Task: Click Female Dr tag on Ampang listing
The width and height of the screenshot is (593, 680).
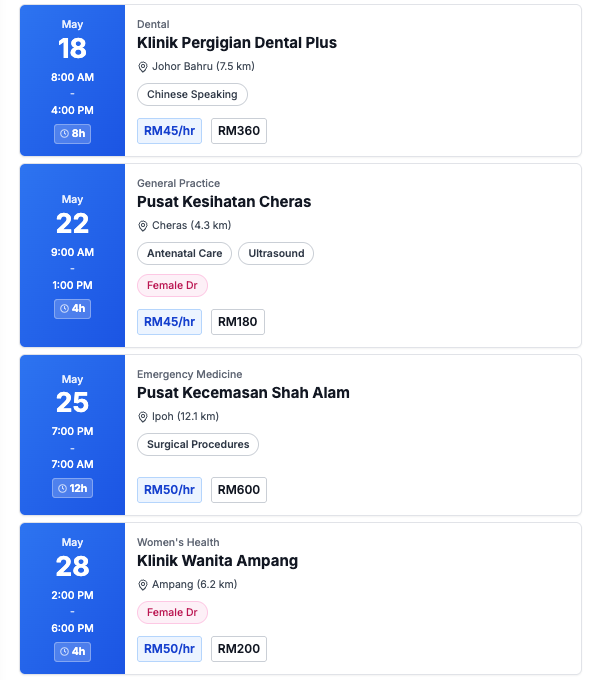Action: (x=172, y=612)
